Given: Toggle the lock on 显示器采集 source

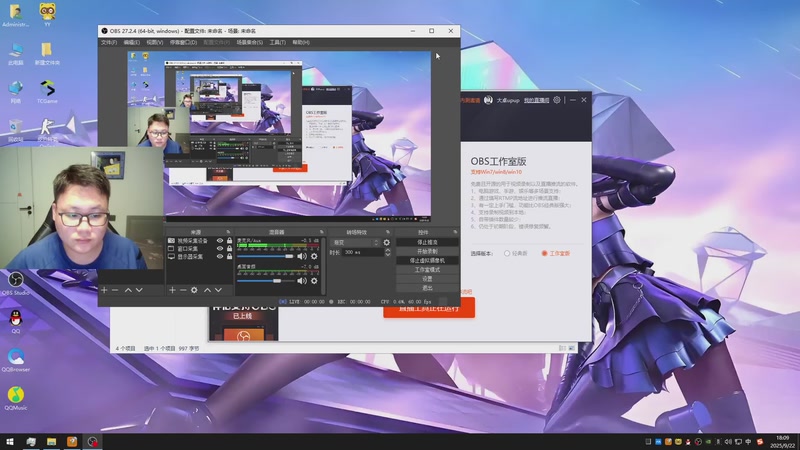Looking at the screenshot, I should coord(230,257).
